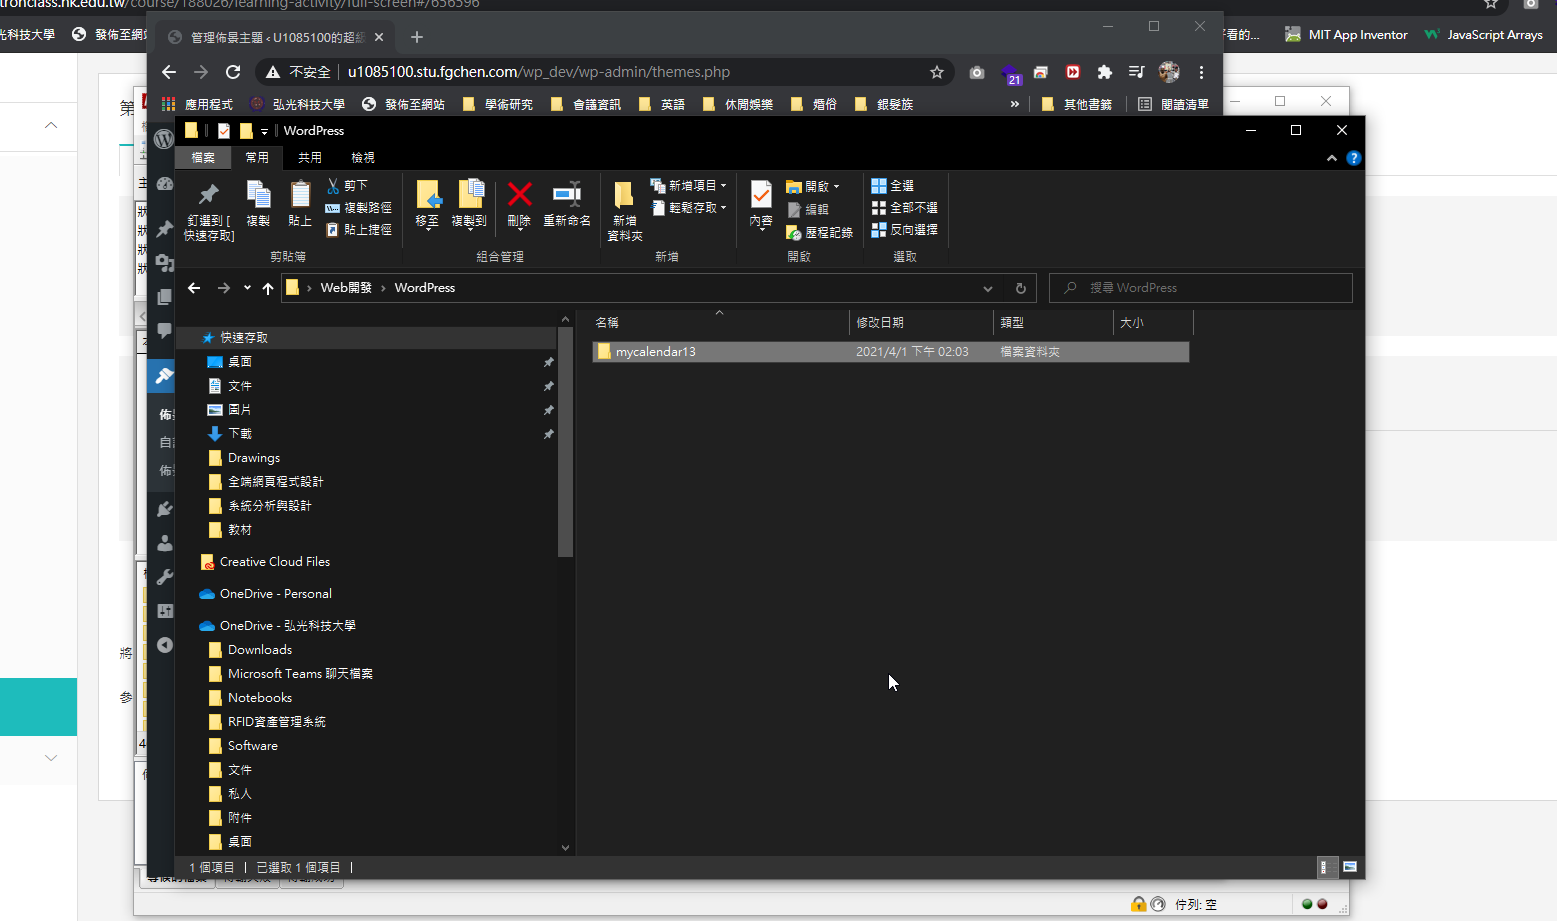Screen dimensions: 1557x921
Task: Click 全部不選 to deselect all items
Action: pyautogui.click(x=903, y=207)
